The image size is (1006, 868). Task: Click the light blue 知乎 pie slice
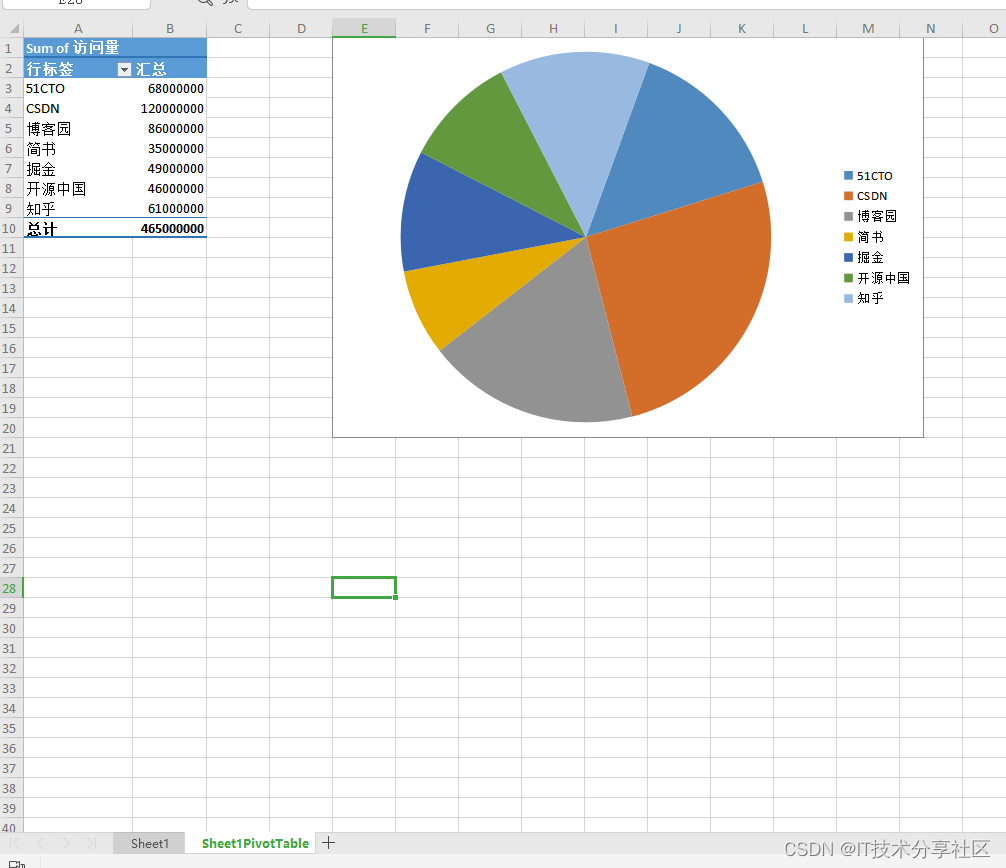click(x=577, y=122)
